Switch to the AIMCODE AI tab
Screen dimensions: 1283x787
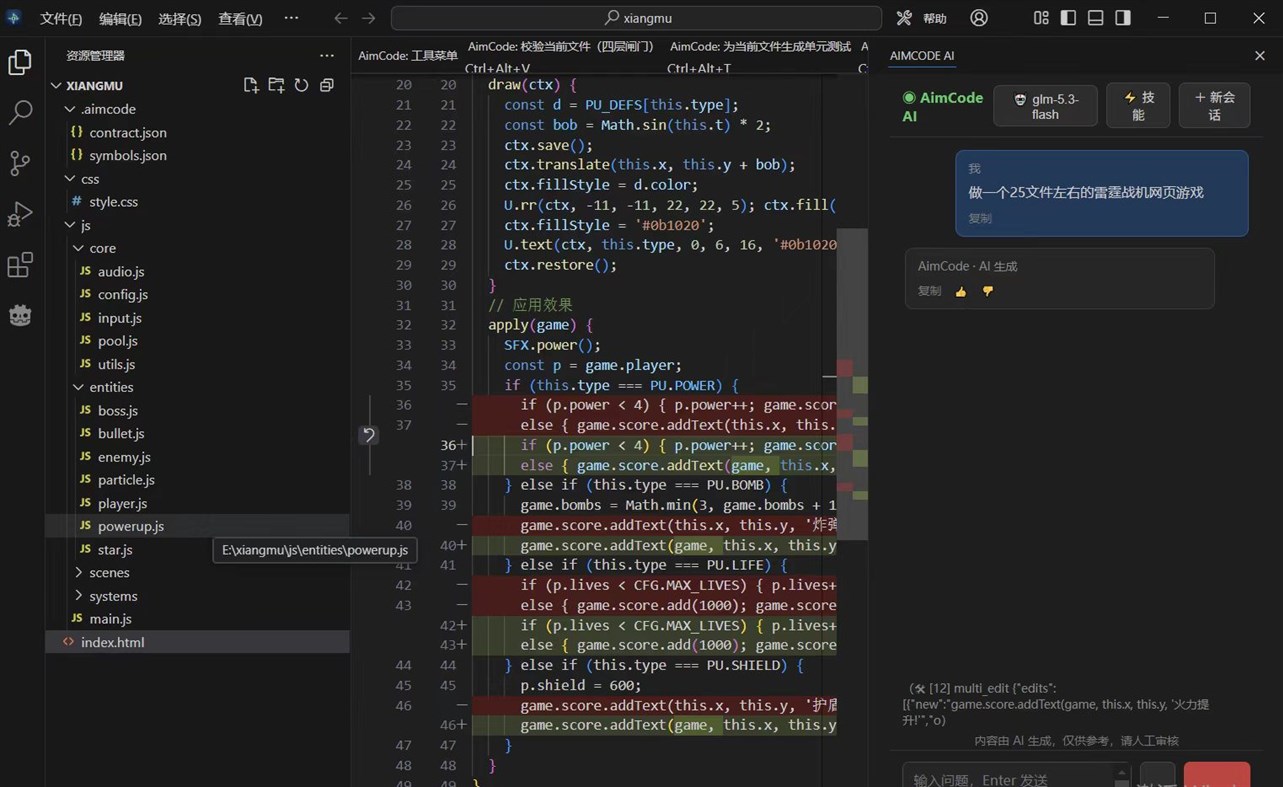921,56
